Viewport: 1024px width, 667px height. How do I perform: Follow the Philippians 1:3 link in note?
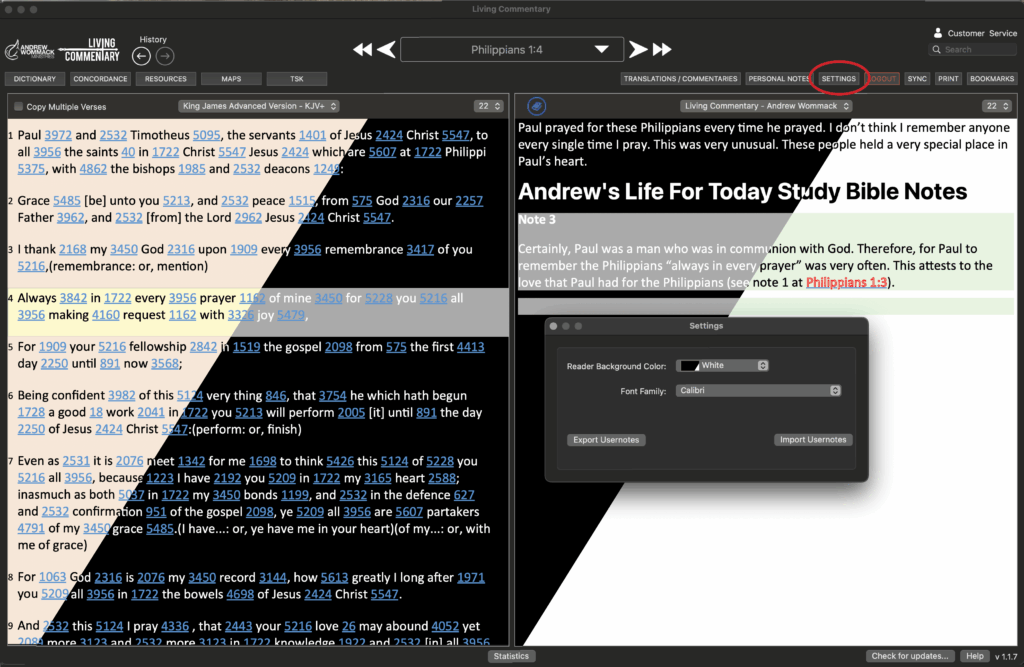pos(846,283)
